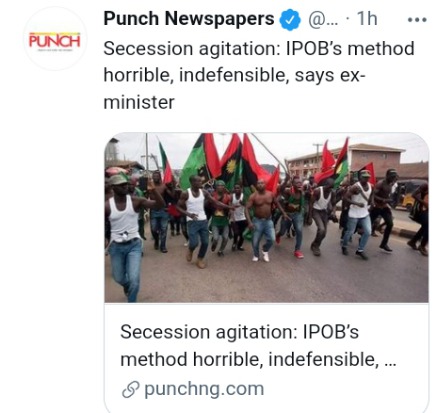Click the blue verified badge
This screenshot has height=413, width=444.
(290, 19)
